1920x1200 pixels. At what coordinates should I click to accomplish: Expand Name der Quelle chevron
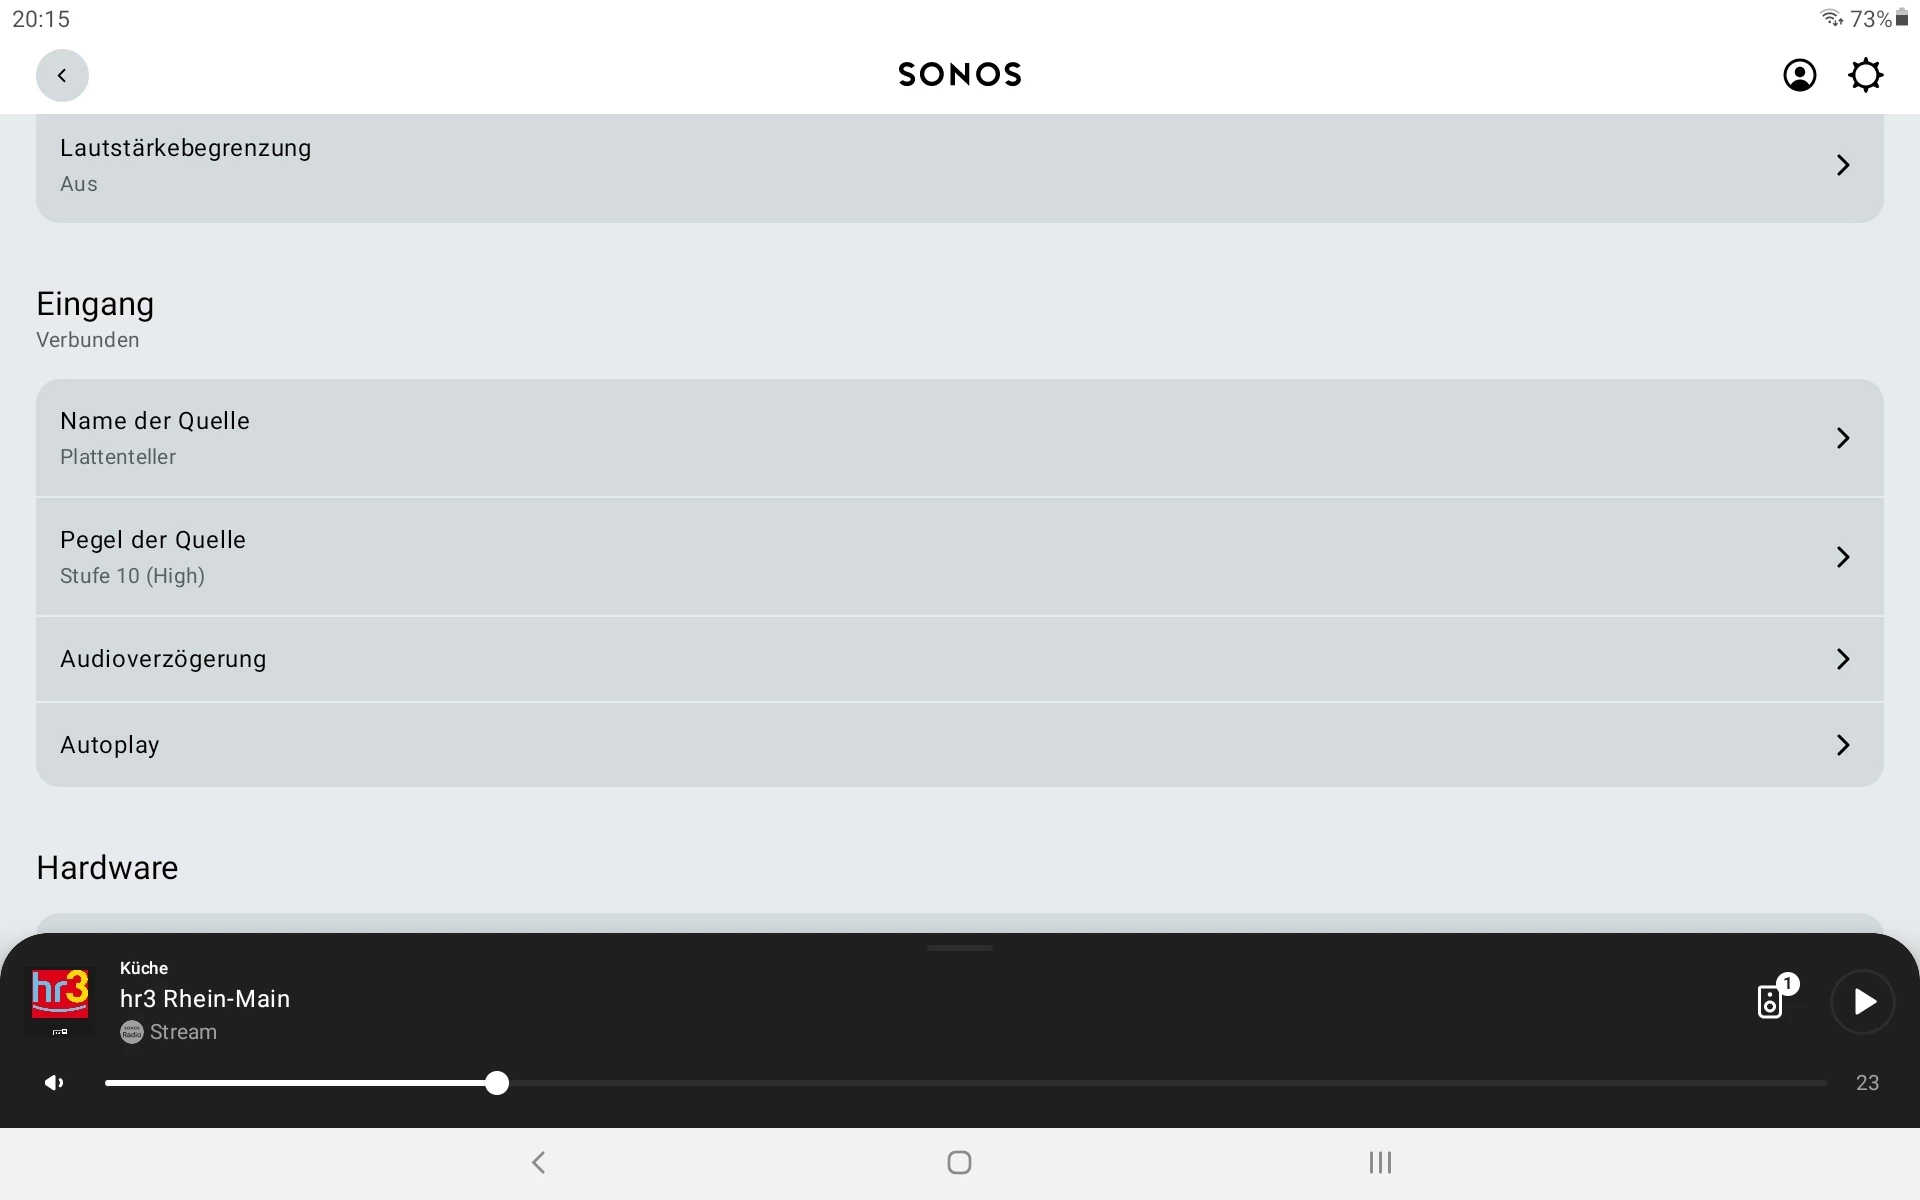1843,438
